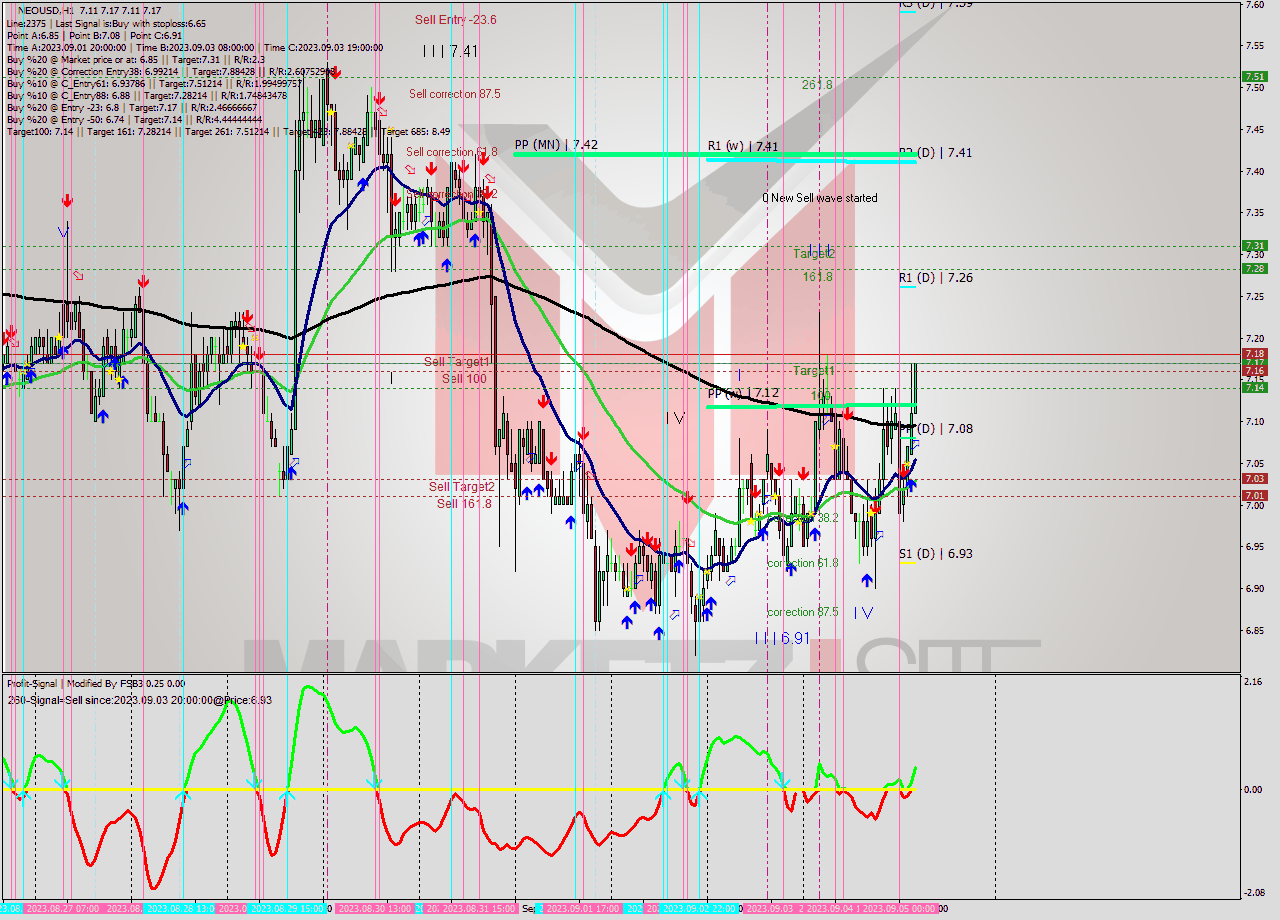Click the 2023.09.01 17:00 time axis label
1280x920 pixels.
click(x=582, y=909)
